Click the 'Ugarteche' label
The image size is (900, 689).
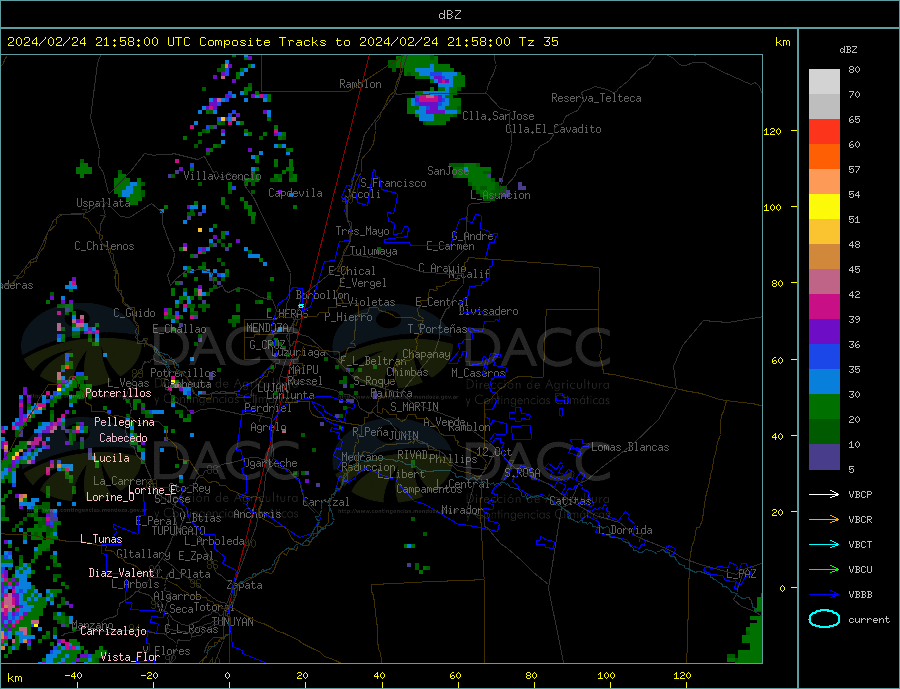pyautogui.click(x=270, y=463)
